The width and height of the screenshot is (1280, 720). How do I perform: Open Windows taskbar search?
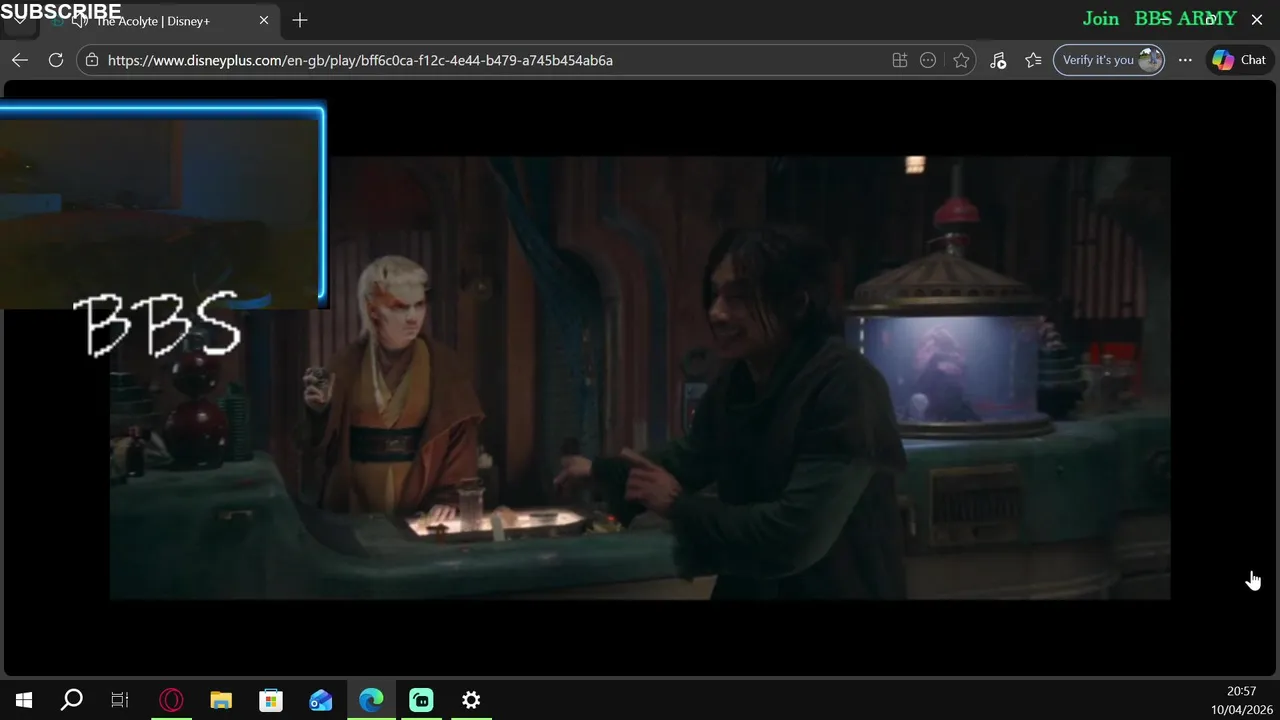[x=72, y=700]
